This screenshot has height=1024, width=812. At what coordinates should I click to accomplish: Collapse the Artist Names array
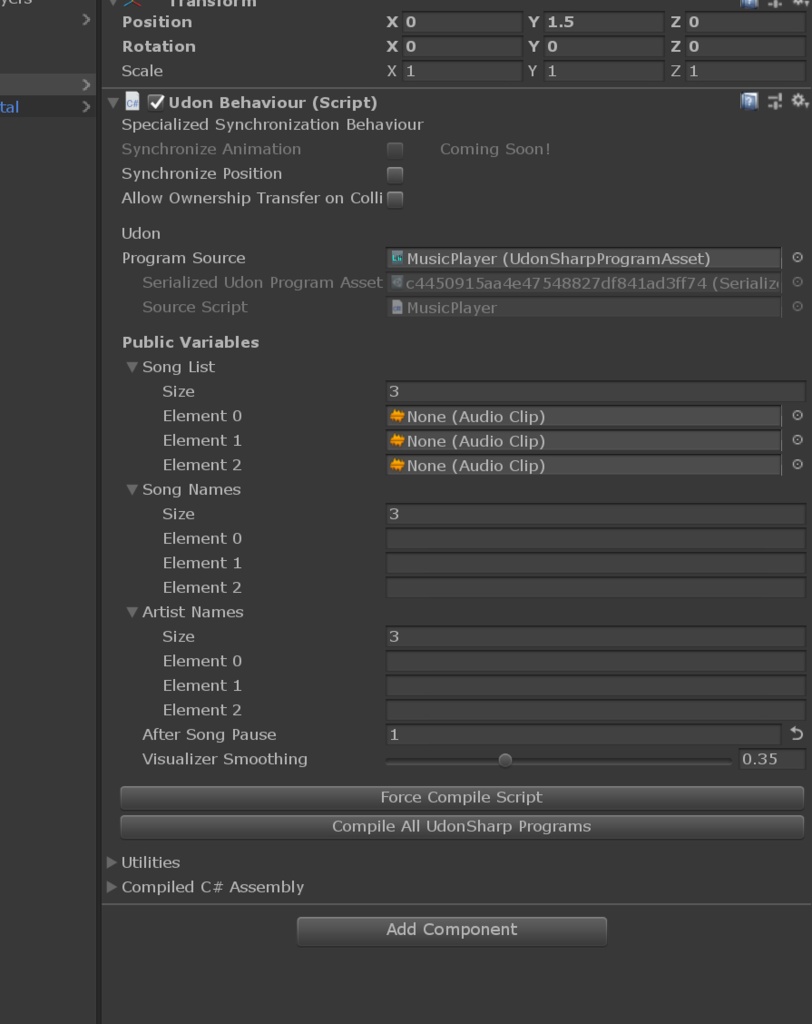click(132, 612)
